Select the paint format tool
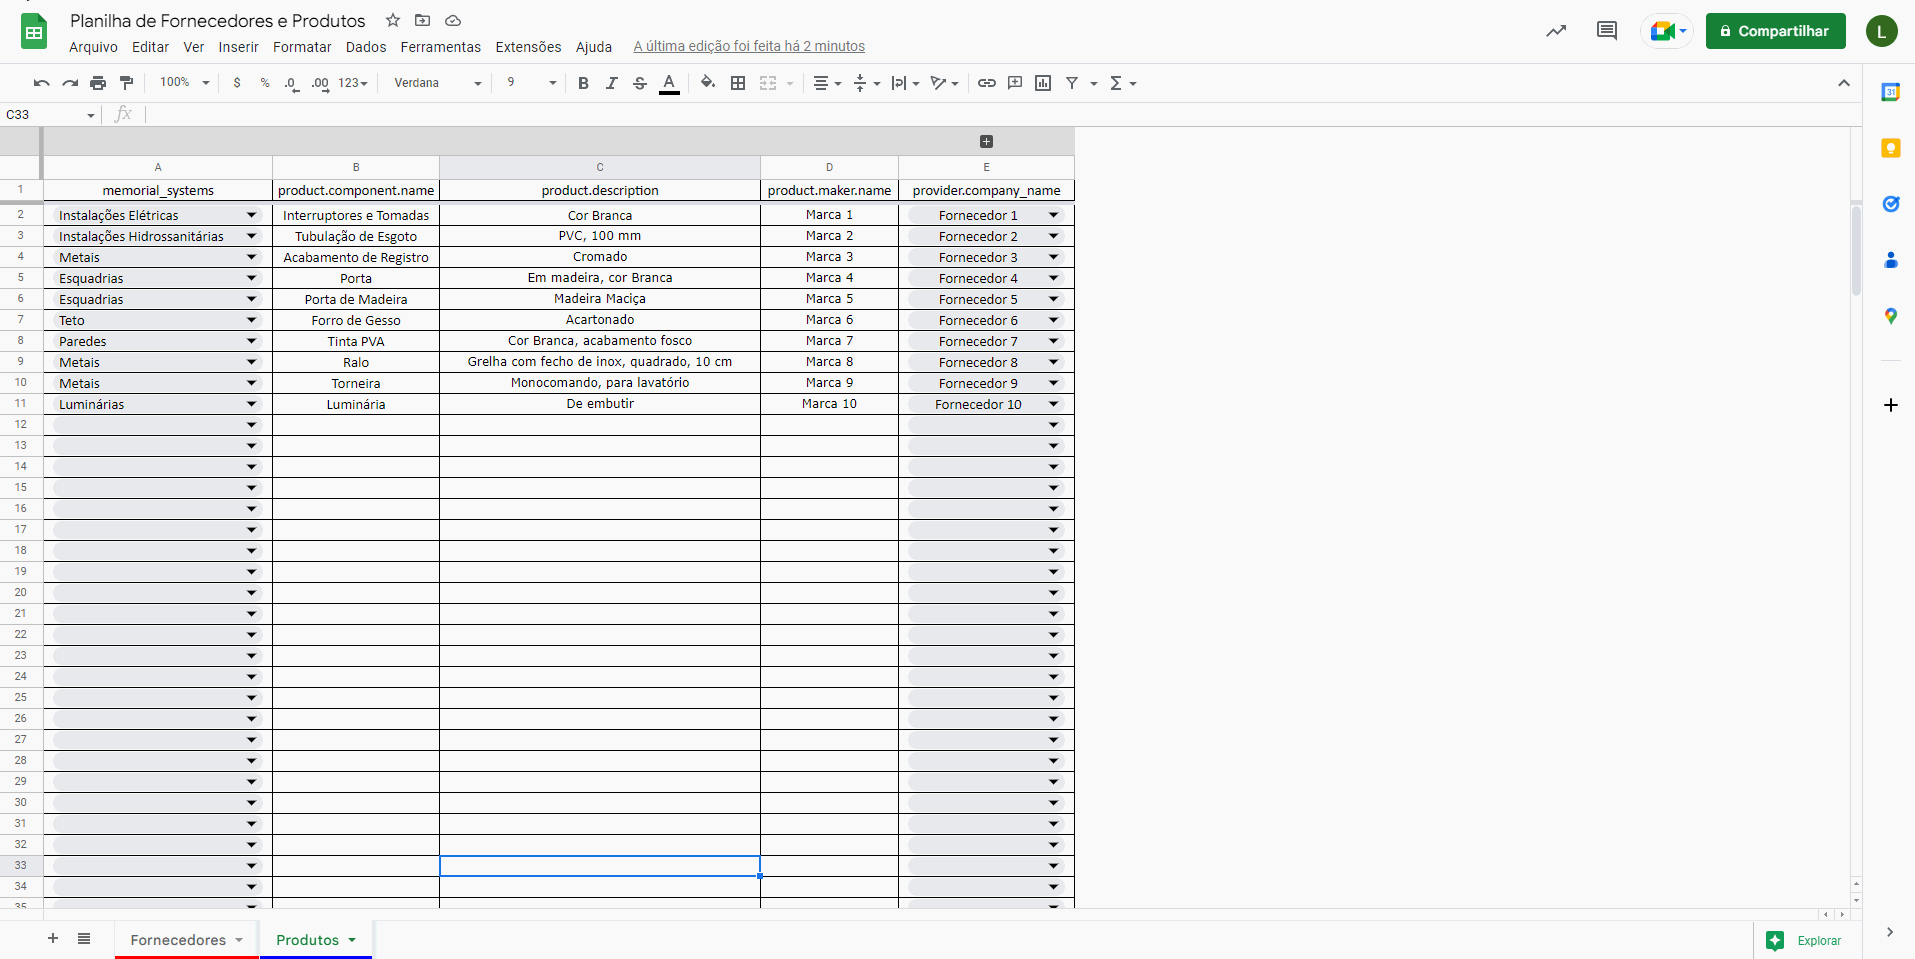 pyautogui.click(x=126, y=83)
